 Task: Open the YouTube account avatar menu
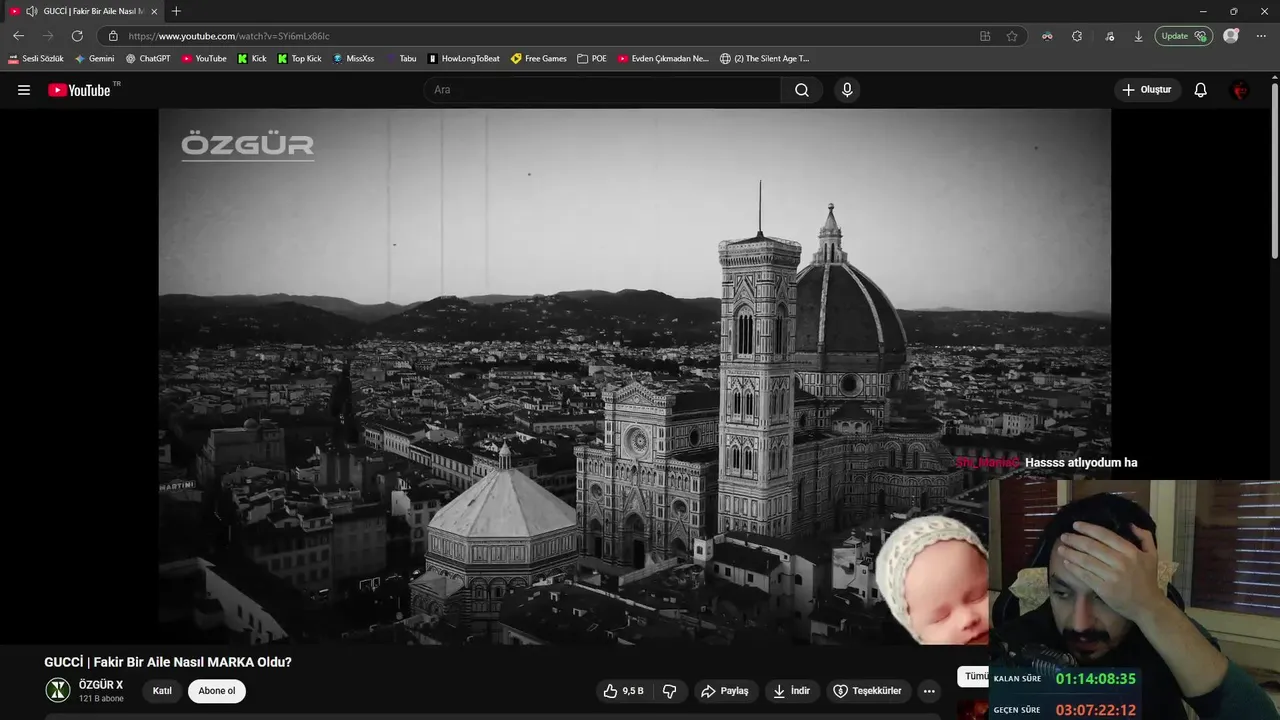coord(1240,90)
